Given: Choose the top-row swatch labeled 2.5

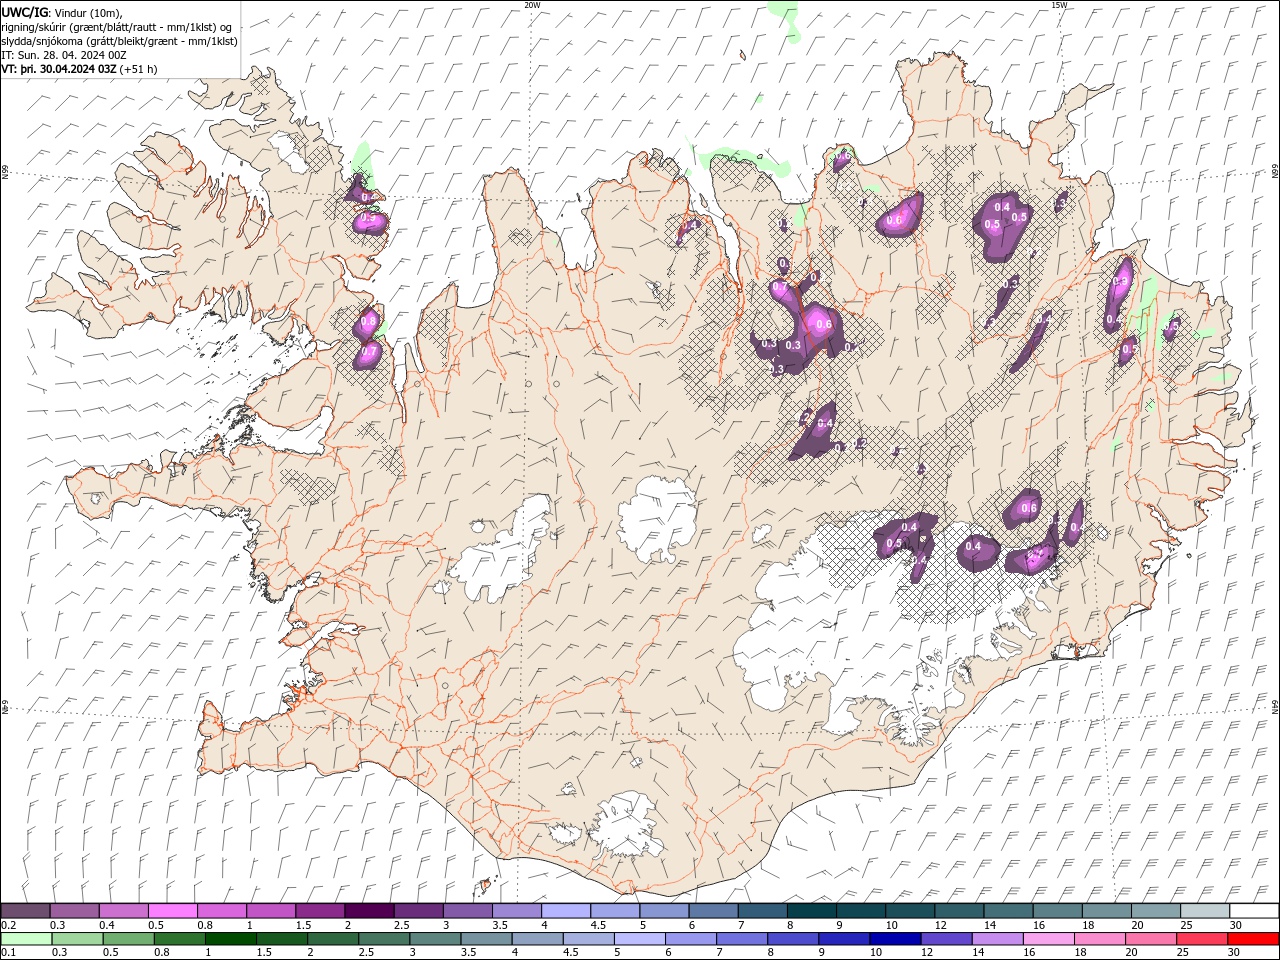Looking at the screenshot, I should pos(419,911).
